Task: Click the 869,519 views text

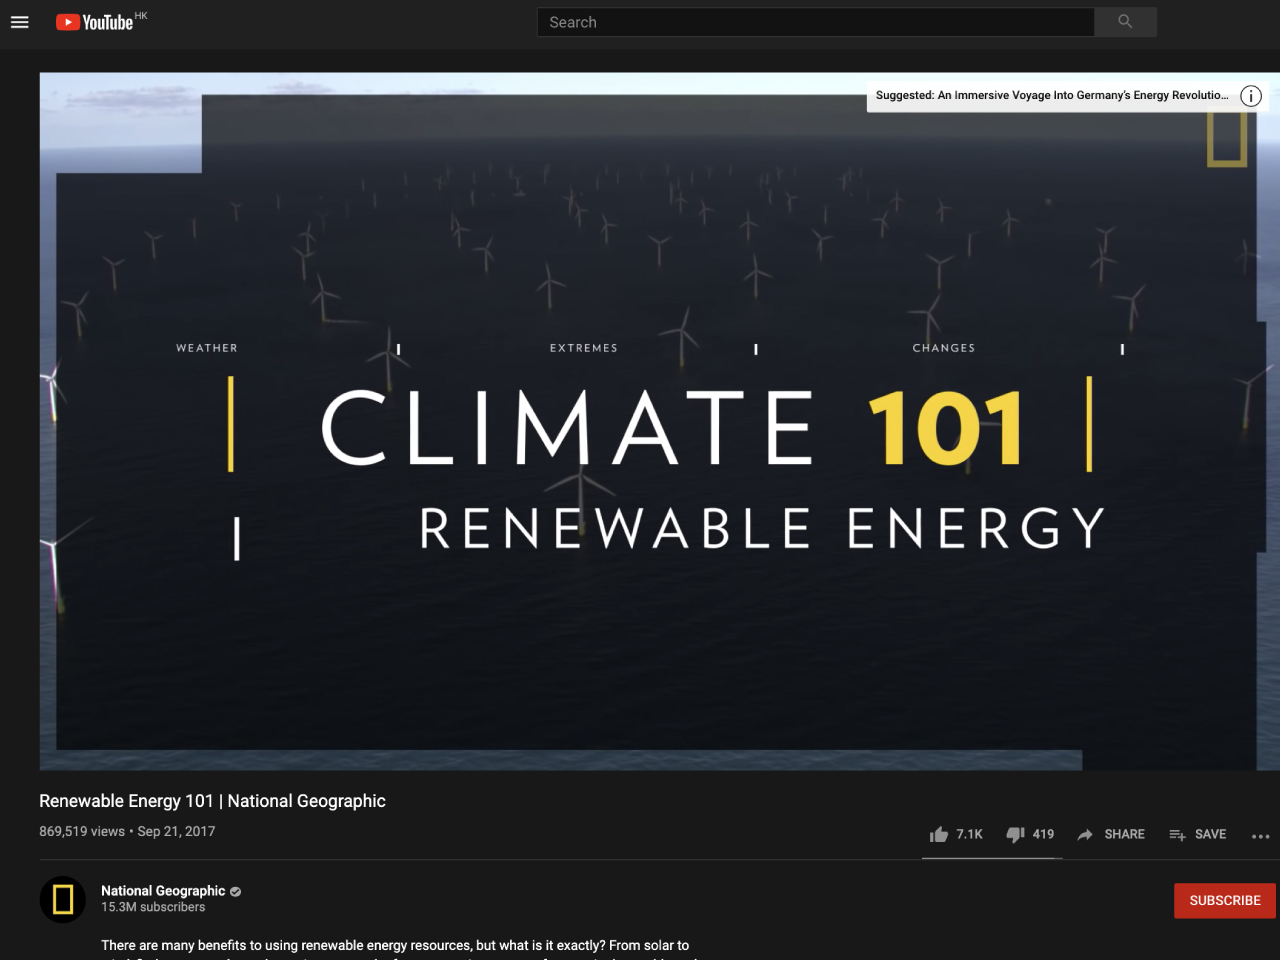Action: [x=82, y=831]
